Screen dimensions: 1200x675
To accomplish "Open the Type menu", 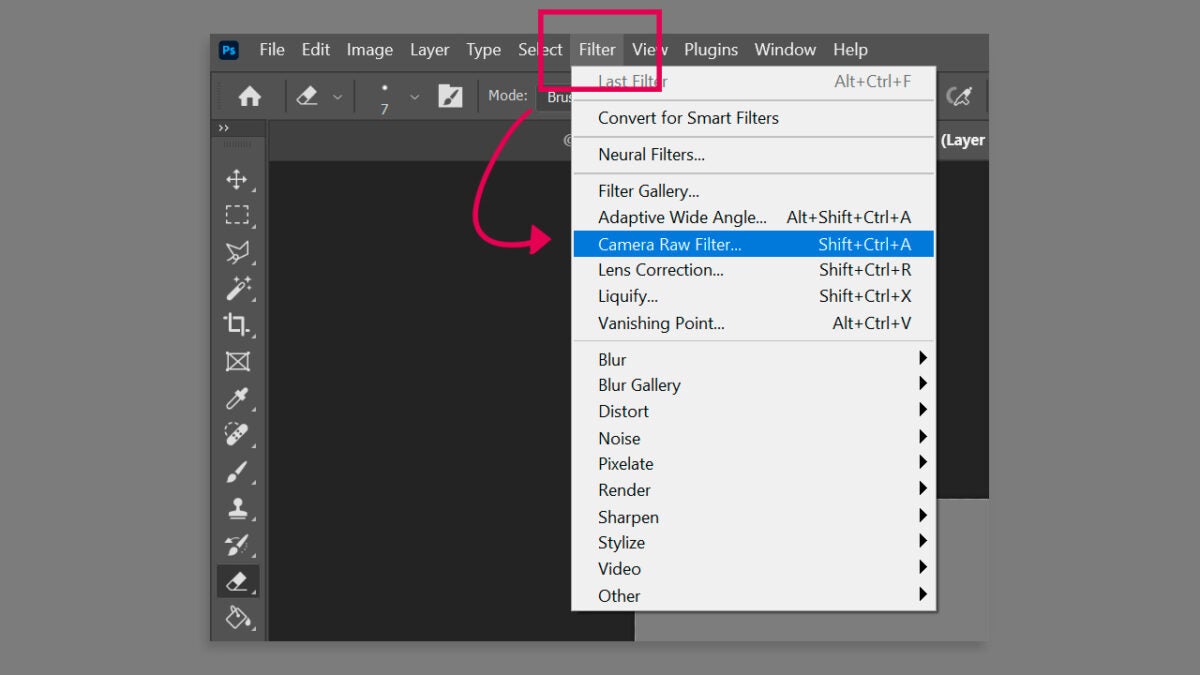I will (x=483, y=50).
